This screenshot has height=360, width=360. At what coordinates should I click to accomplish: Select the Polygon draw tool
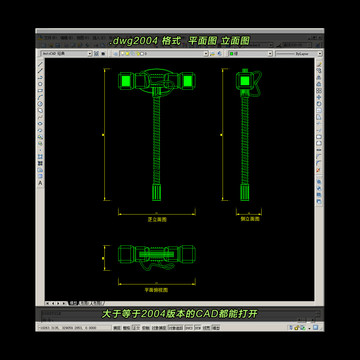pos(40,84)
